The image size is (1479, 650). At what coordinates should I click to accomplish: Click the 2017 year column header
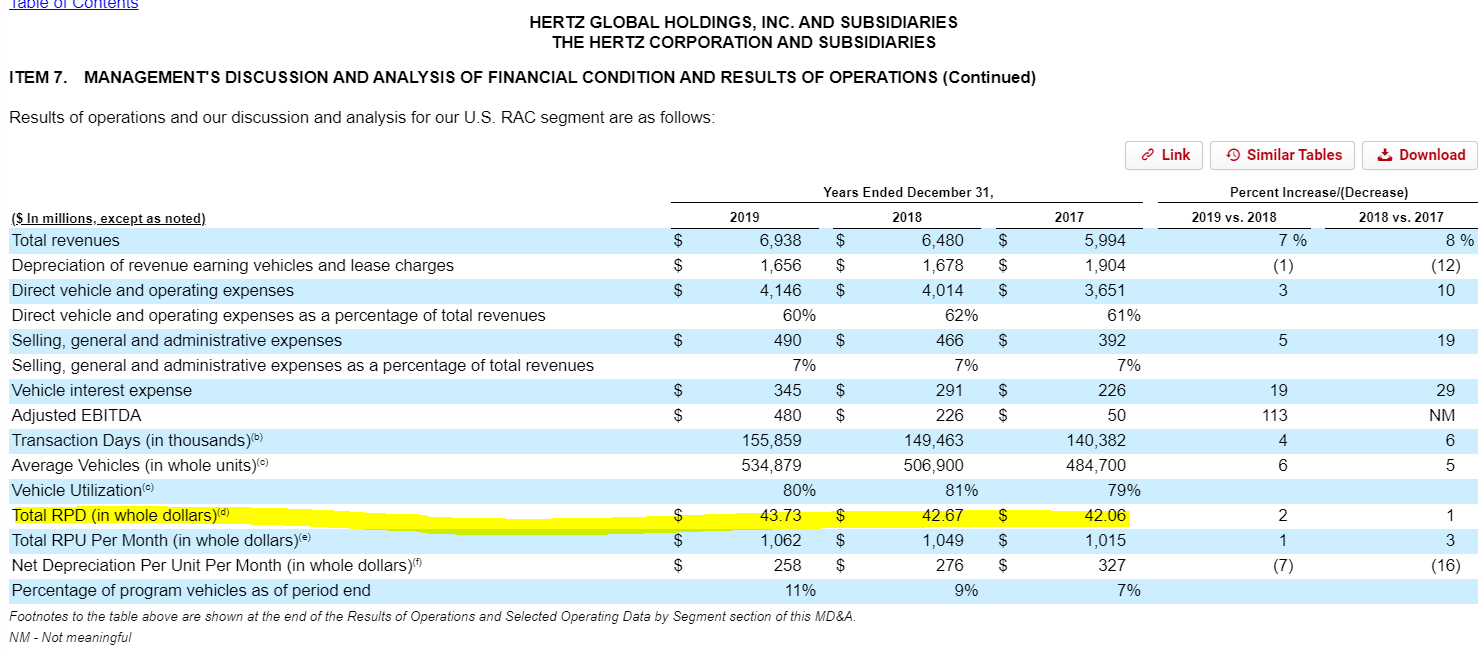1069,217
